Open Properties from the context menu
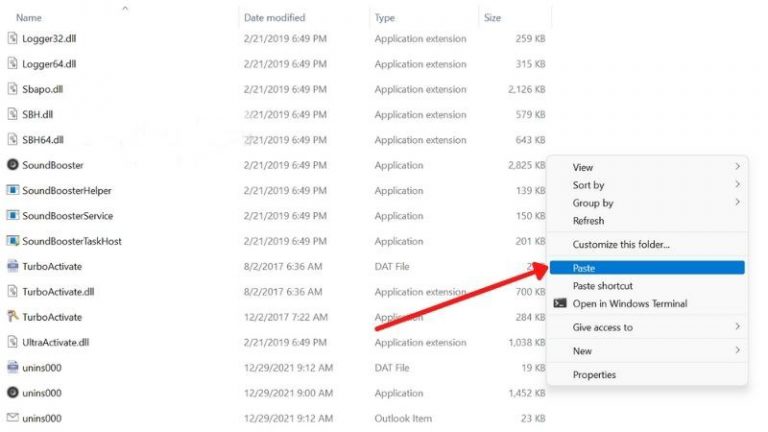This screenshot has height=432, width=768. click(594, 375)
